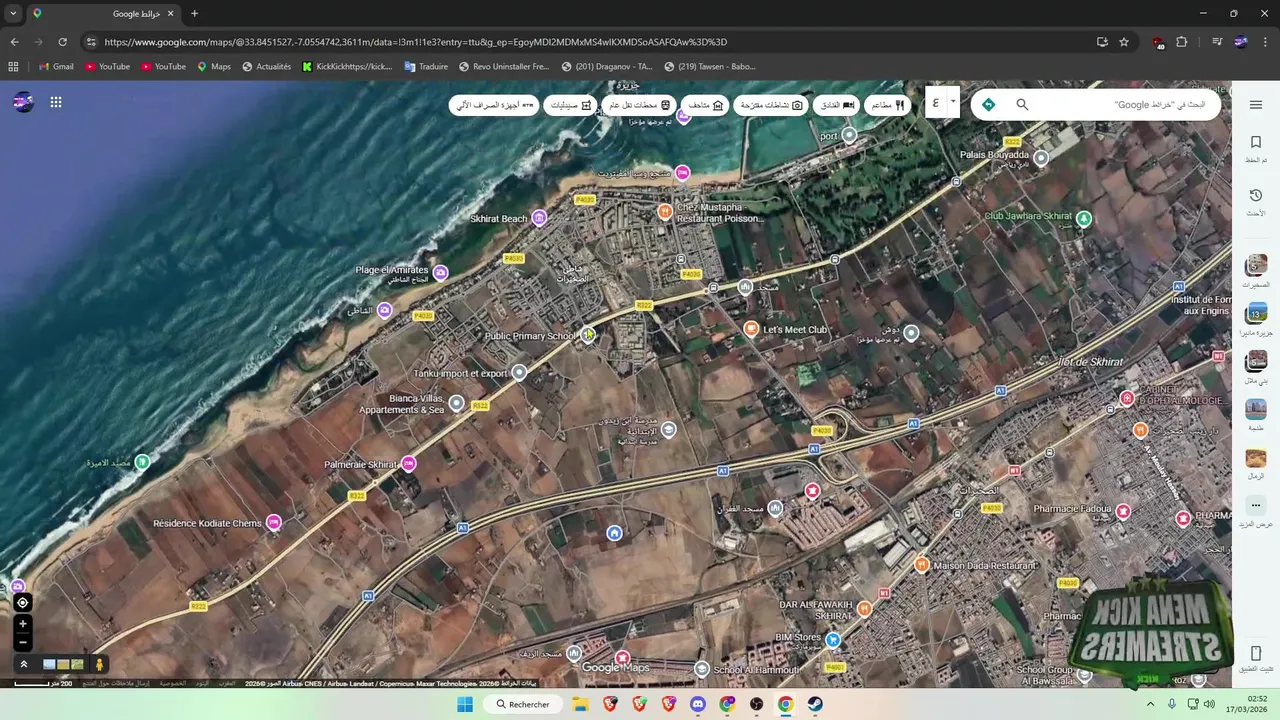Click the magnifier search icon in Maps
The height and width of the screenshot is (720, 1280).
pos(1022,104)
